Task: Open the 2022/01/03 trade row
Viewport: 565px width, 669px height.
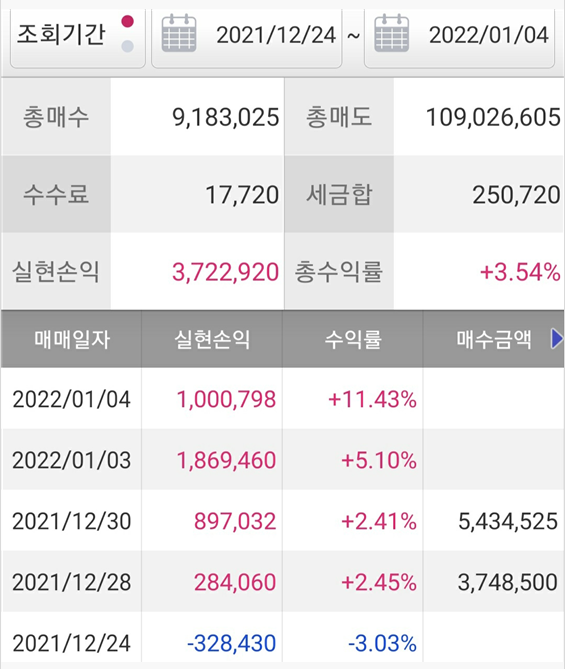Action: tap(282, 460)
